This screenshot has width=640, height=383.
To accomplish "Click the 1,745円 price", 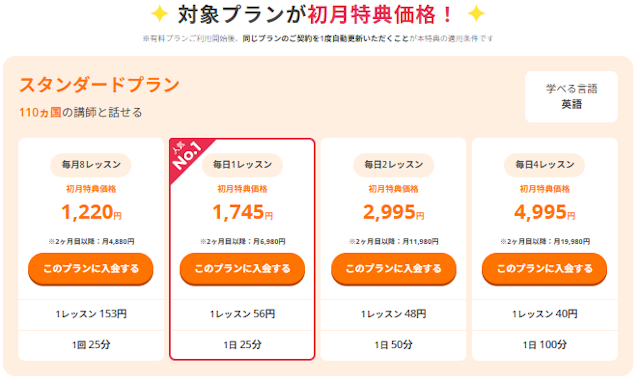I will tap(242, 212).
